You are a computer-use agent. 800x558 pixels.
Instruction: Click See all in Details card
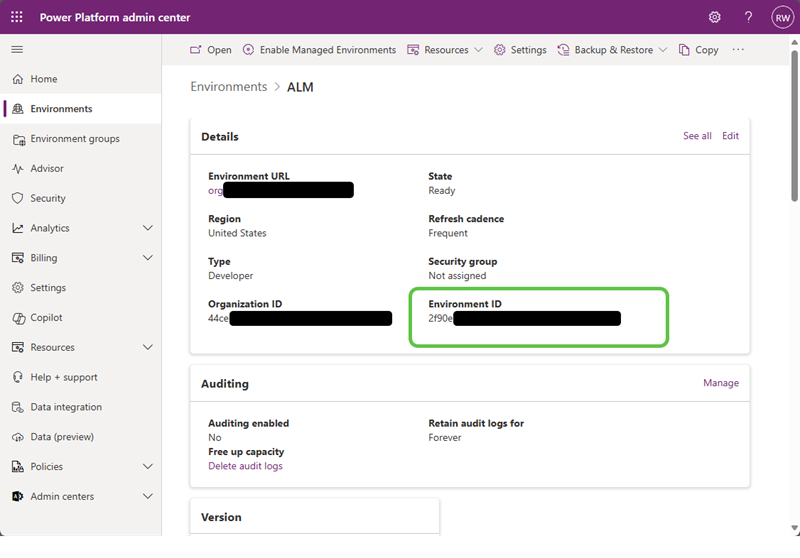coord(697,136)
